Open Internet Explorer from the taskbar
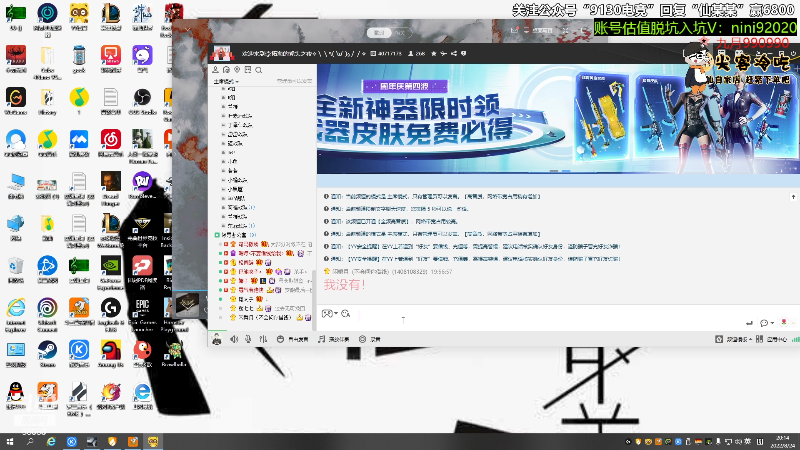The width and height of the screenshot is (800, 450). click(x=51, y=441)
